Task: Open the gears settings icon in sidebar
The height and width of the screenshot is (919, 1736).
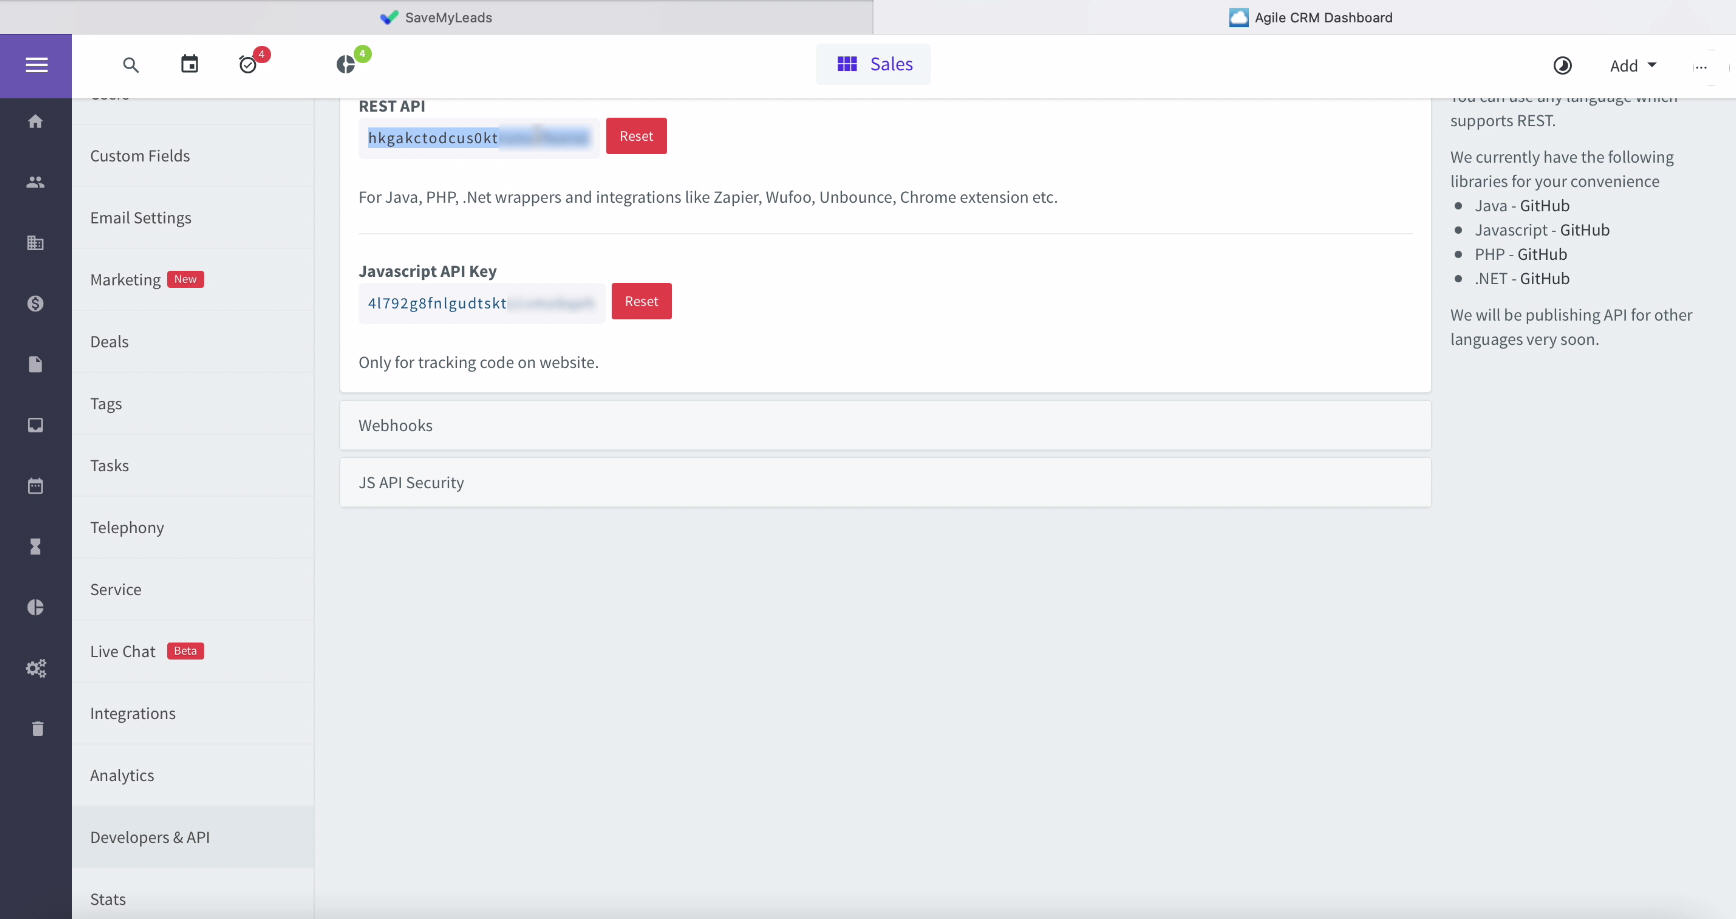Action: tap(36, 668)
